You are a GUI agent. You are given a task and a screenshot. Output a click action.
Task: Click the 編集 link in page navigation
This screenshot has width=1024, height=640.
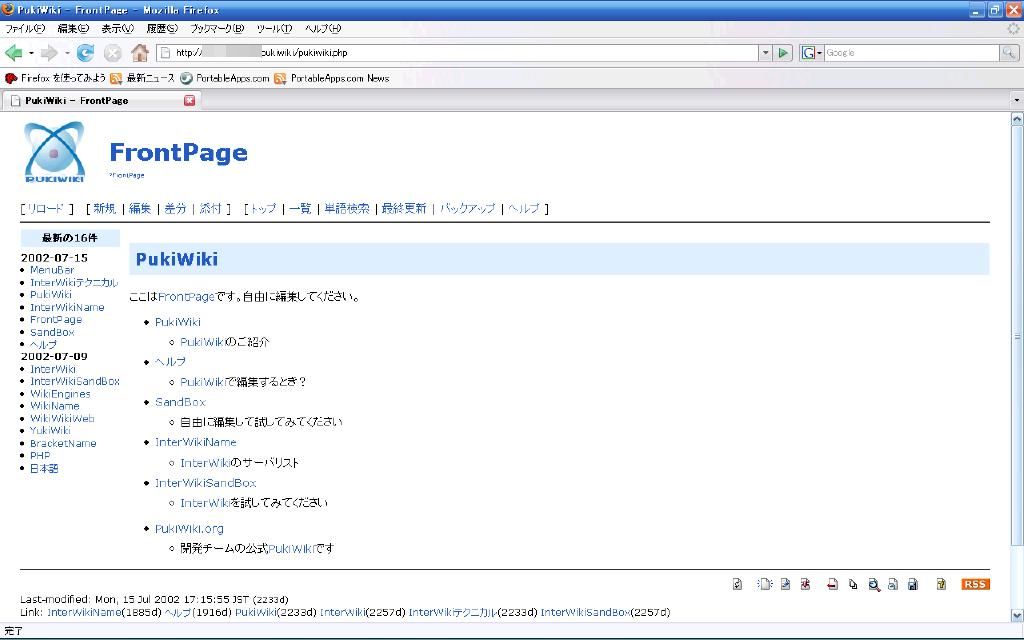pos(140,208)
